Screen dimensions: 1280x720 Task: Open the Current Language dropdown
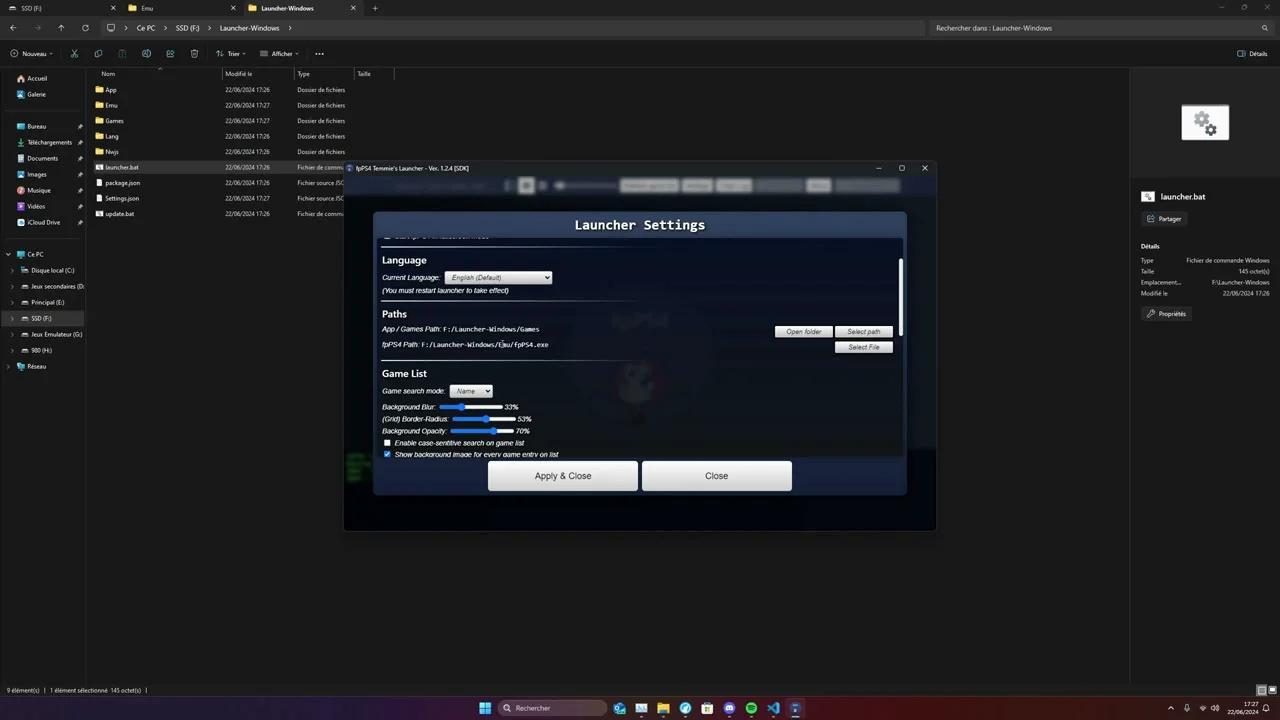point(498,277)
